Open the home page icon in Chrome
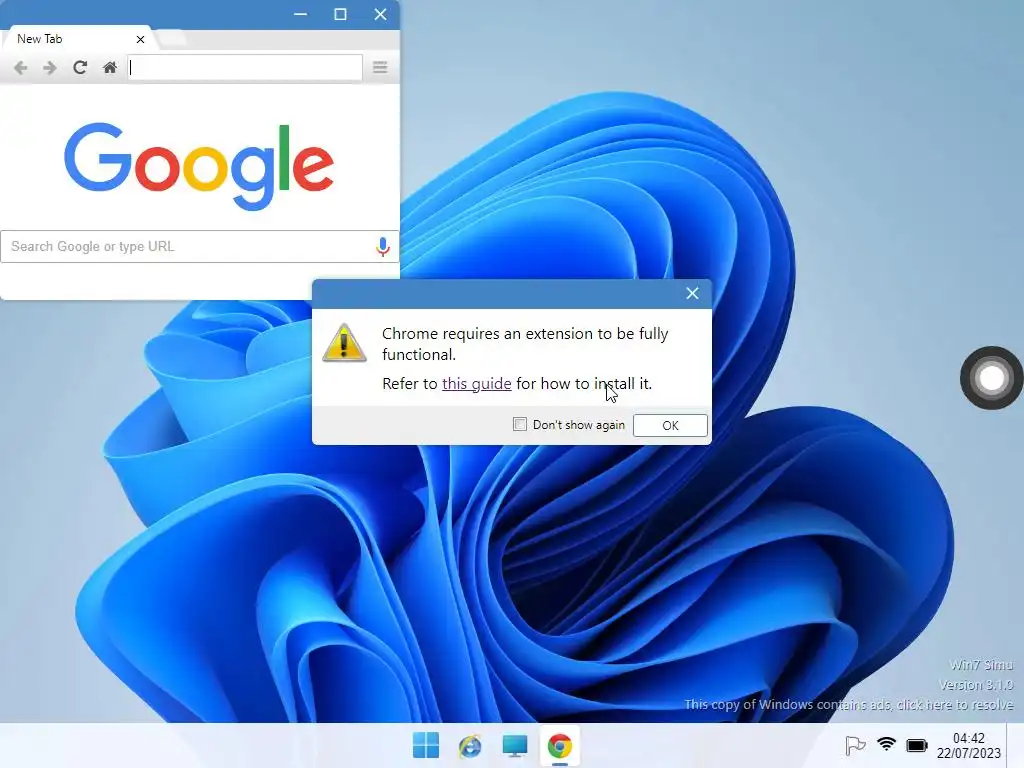The height and width of the screenshot is (768, 1024). 110,67
